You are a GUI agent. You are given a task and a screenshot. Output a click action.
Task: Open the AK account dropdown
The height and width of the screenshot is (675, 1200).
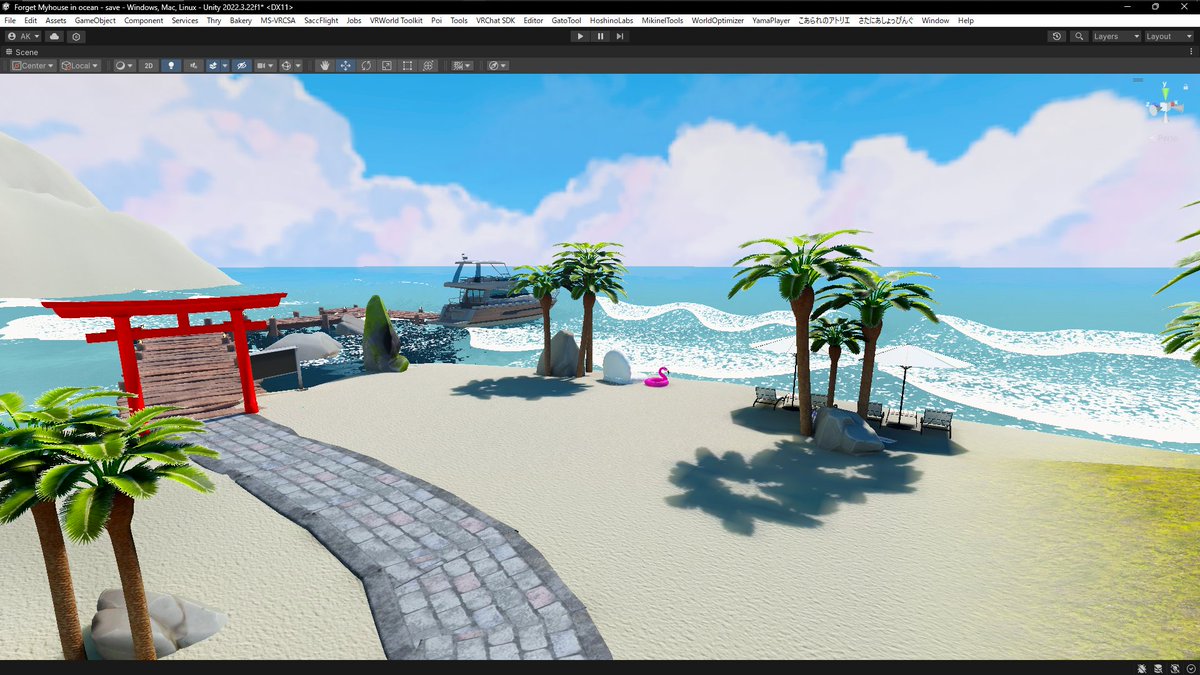pyautogui.click(x=23, y=36)
